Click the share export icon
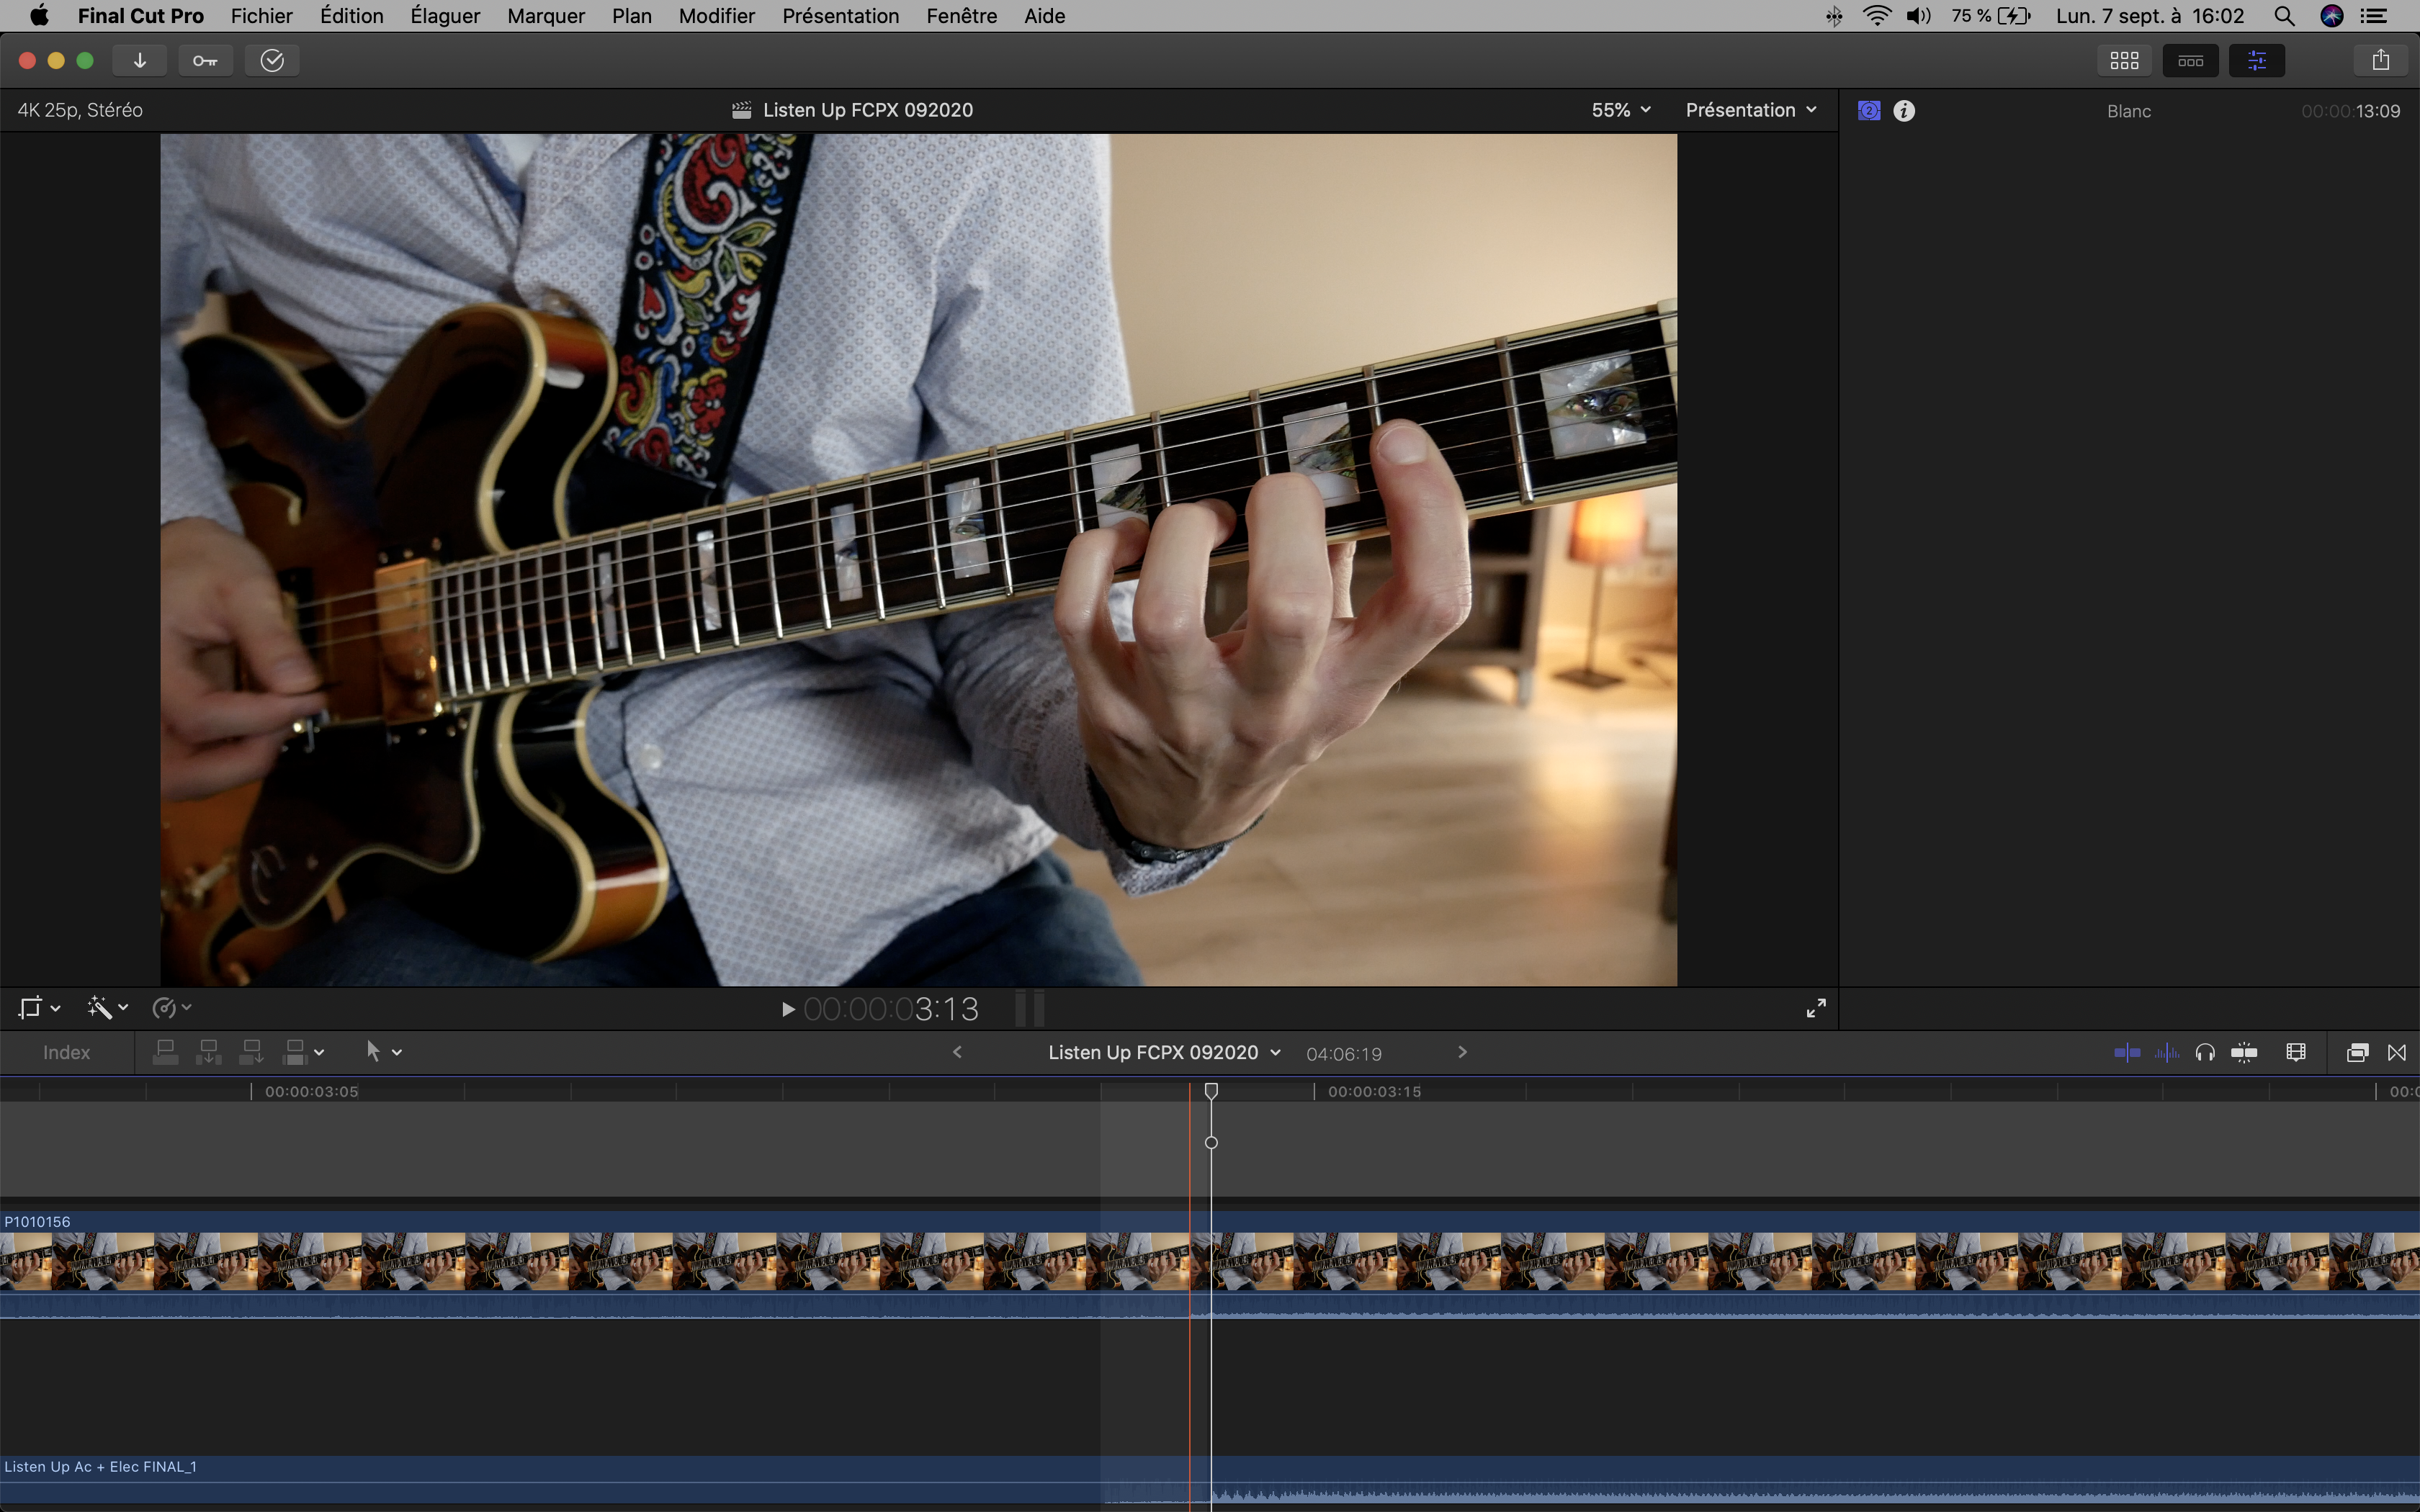 coord(2380,61)
